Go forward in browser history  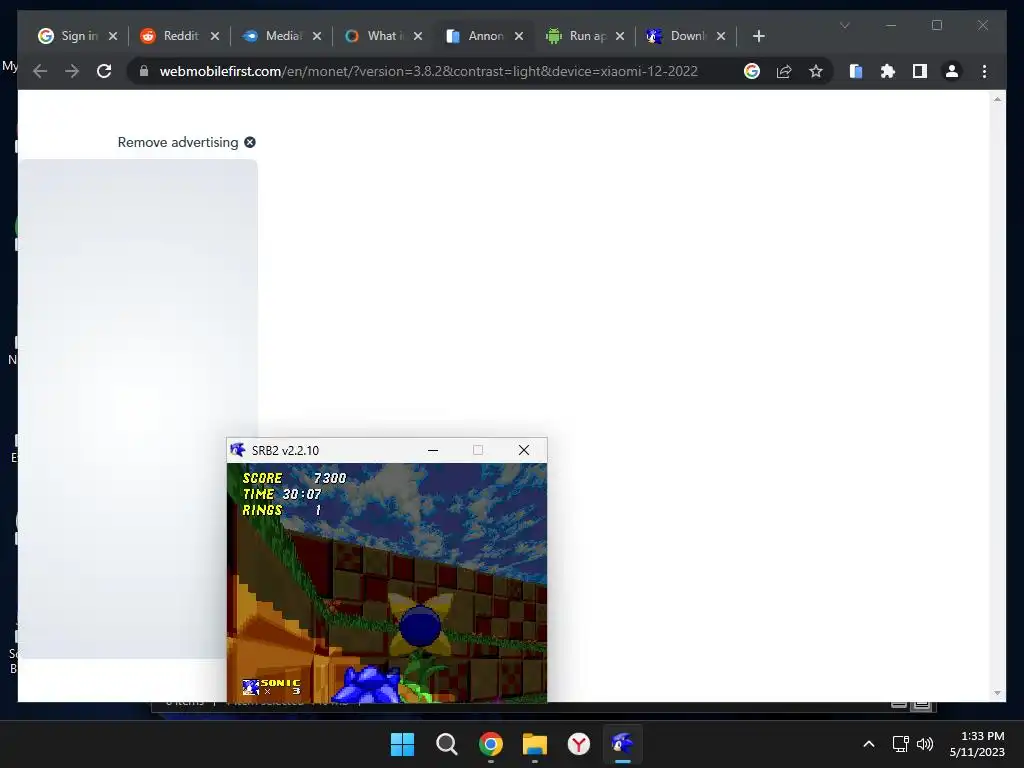(72, 71)
